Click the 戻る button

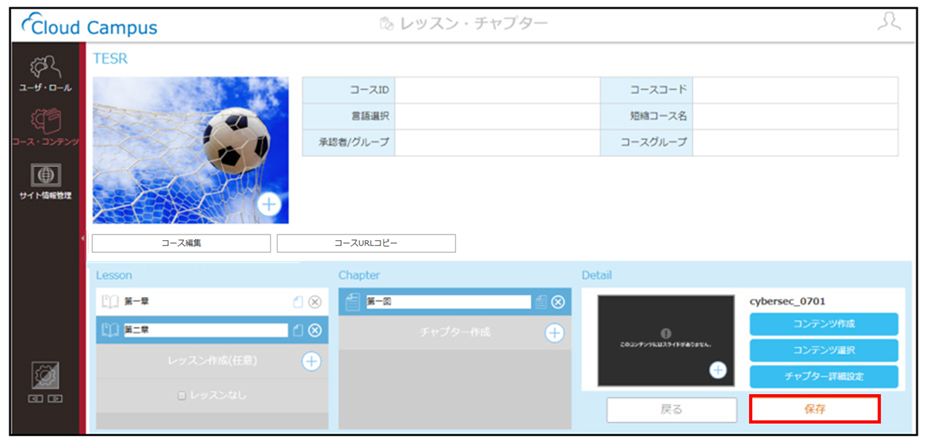click(x=672, y=410)
